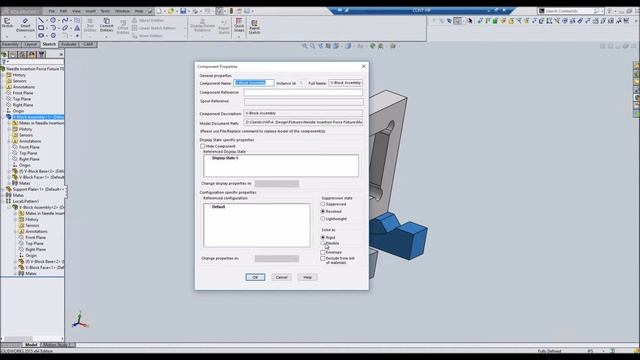Click the Smart Dimension tool
Screen dimensions: 640x360
[25, 25]
